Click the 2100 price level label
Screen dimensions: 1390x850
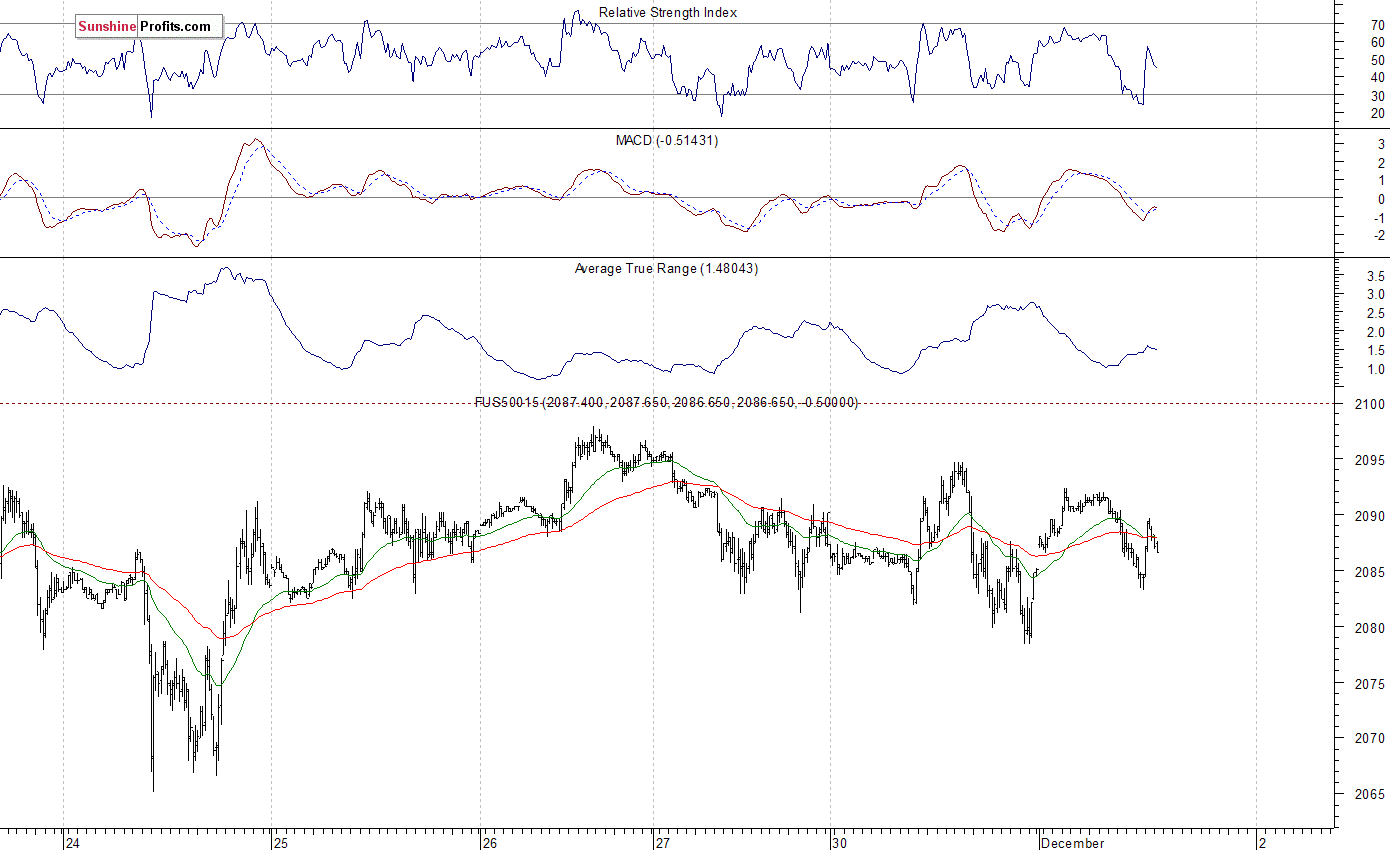click(x=1370, y=404)
